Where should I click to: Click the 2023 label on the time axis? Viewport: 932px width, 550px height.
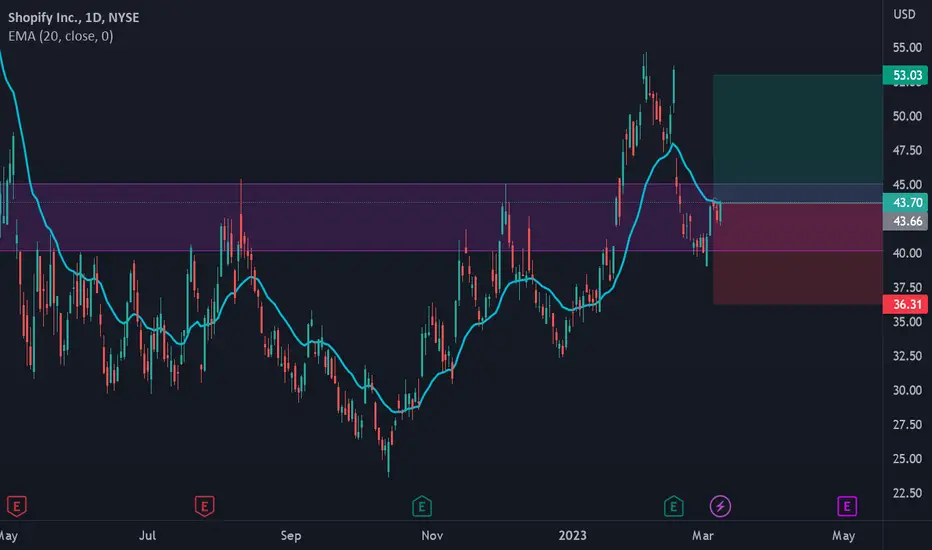pos(572,536)
